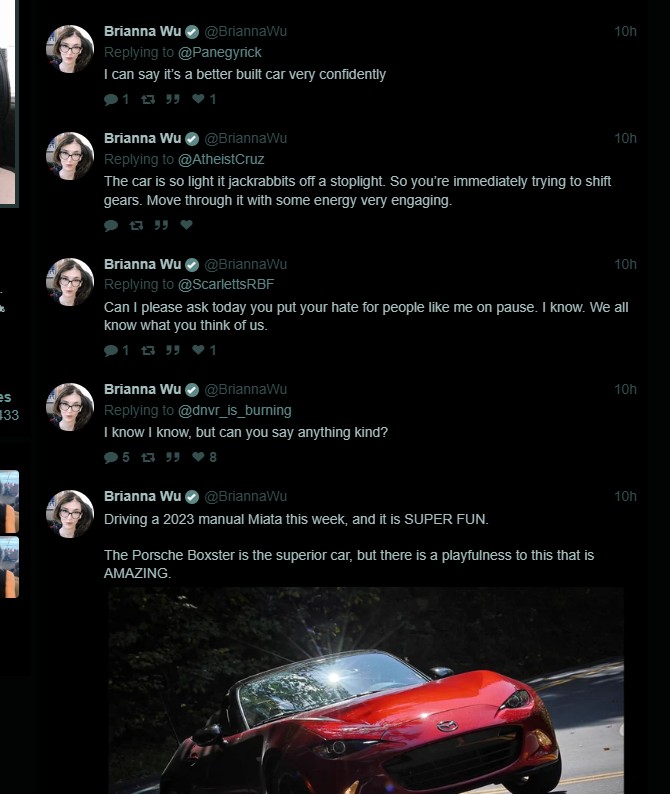Quote the 'say anything kind' tweet
Image resolution: width=670 pixels, height=794 pixels.
[173, 457]
